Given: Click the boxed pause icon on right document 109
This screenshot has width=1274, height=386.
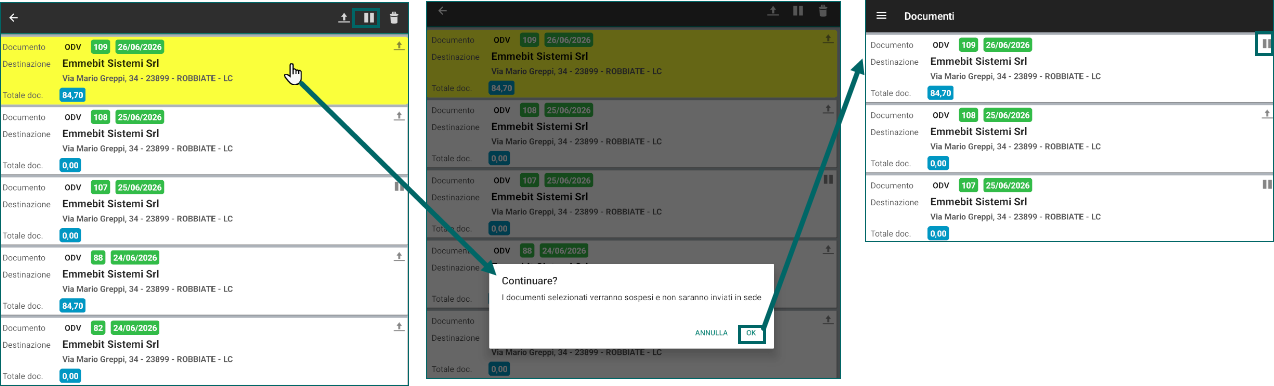Looking at the screenshot, I should [1266, 44].
